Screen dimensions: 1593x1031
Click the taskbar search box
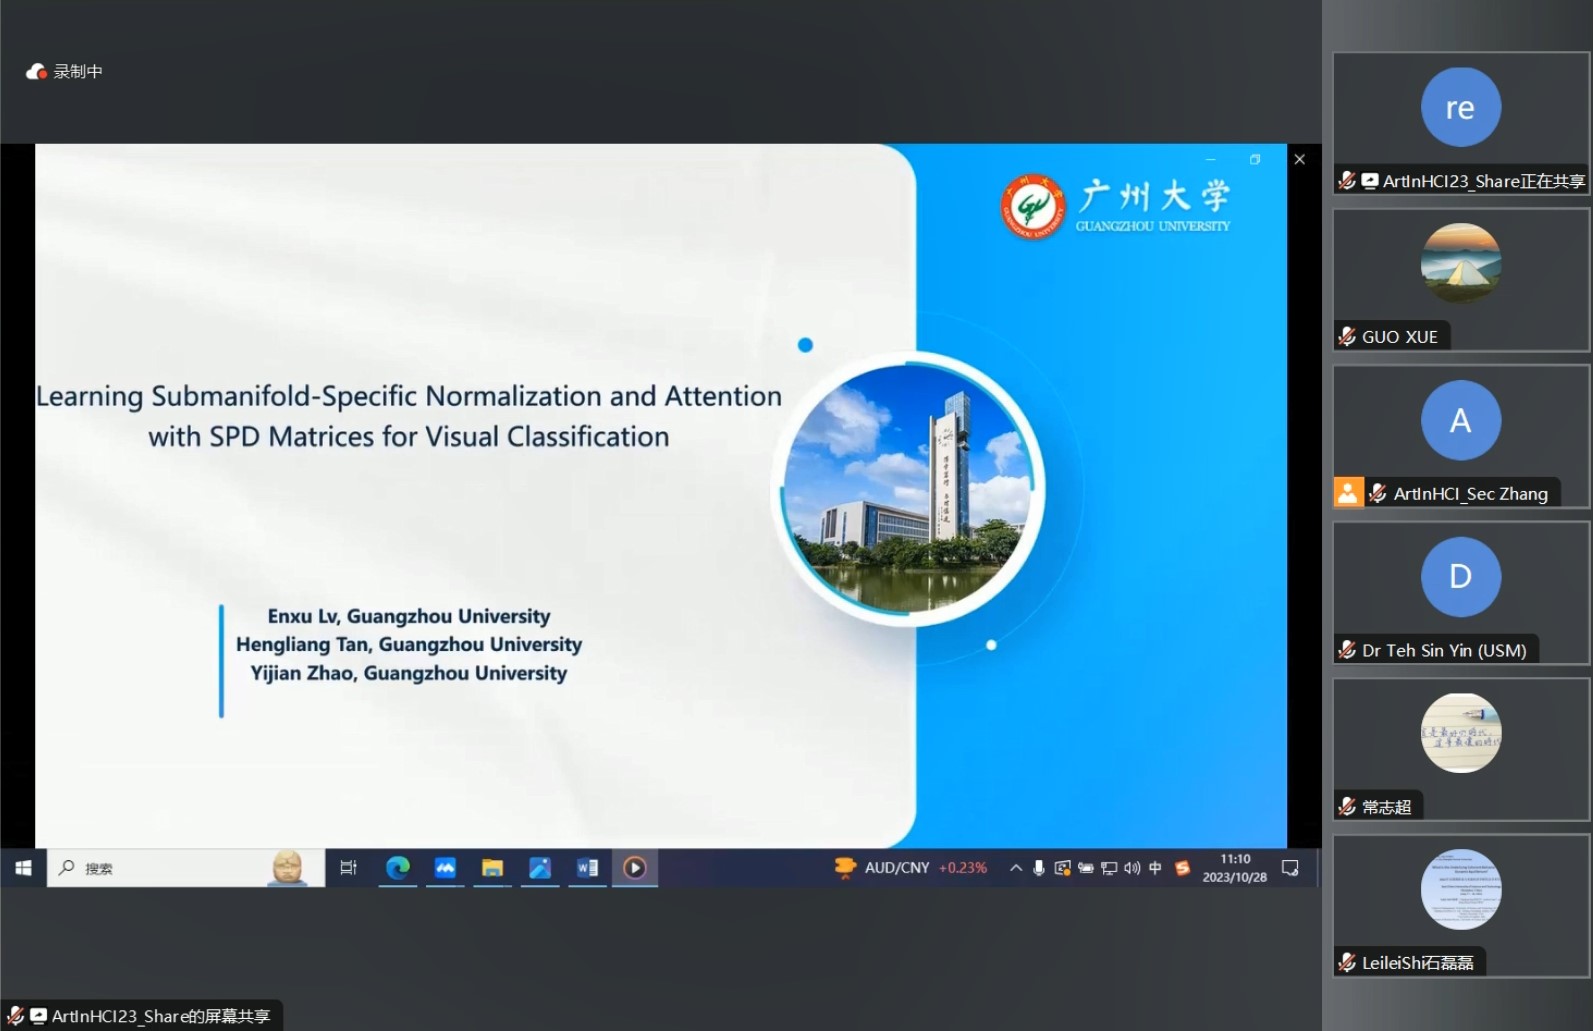coord(186,868)
